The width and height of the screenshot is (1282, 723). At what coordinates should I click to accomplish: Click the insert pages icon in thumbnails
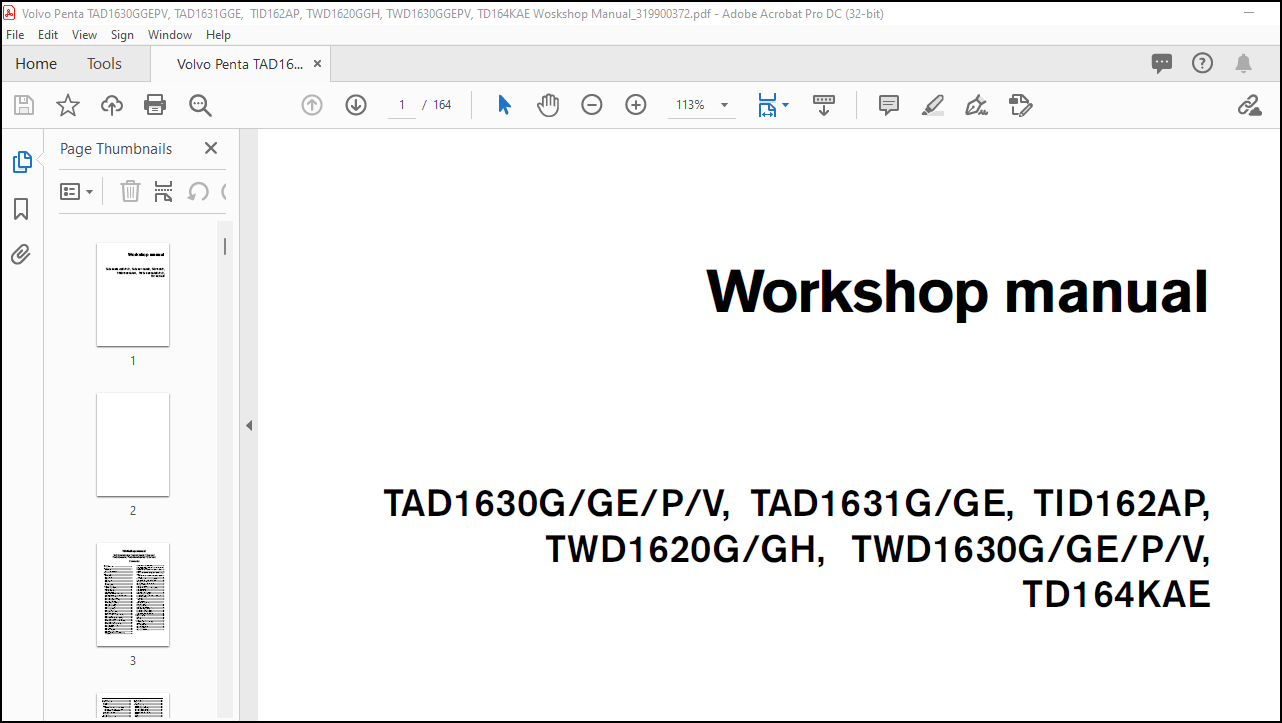pos(164,191)
